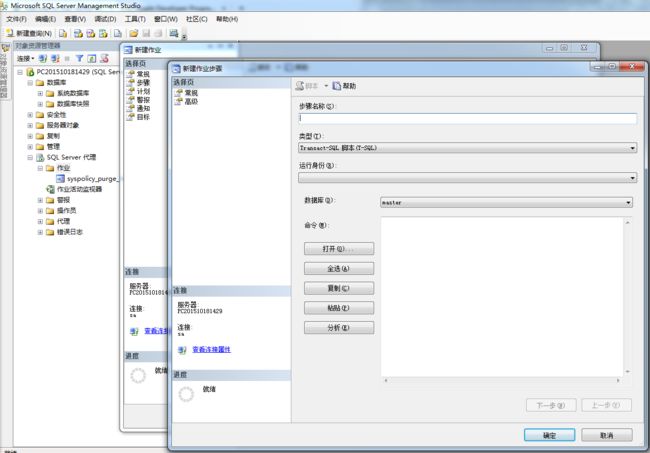Image resolution: width=650 pixels, height=453 pixels.
Task: Click the 新建作业 window title icon
Action: click(x=128, y=50)
